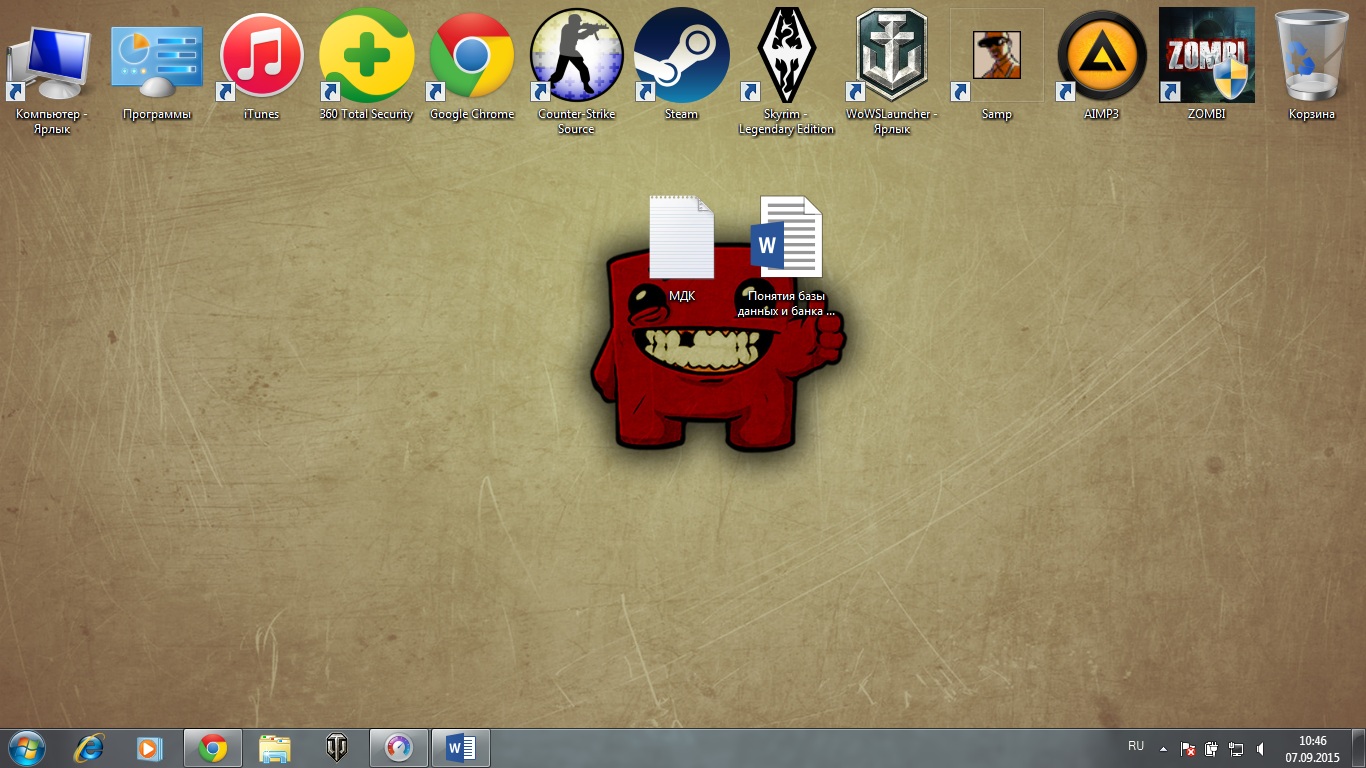Switch to the Chrome window in taskbar
Viewport: 1366px width, 768px height.
212,747
